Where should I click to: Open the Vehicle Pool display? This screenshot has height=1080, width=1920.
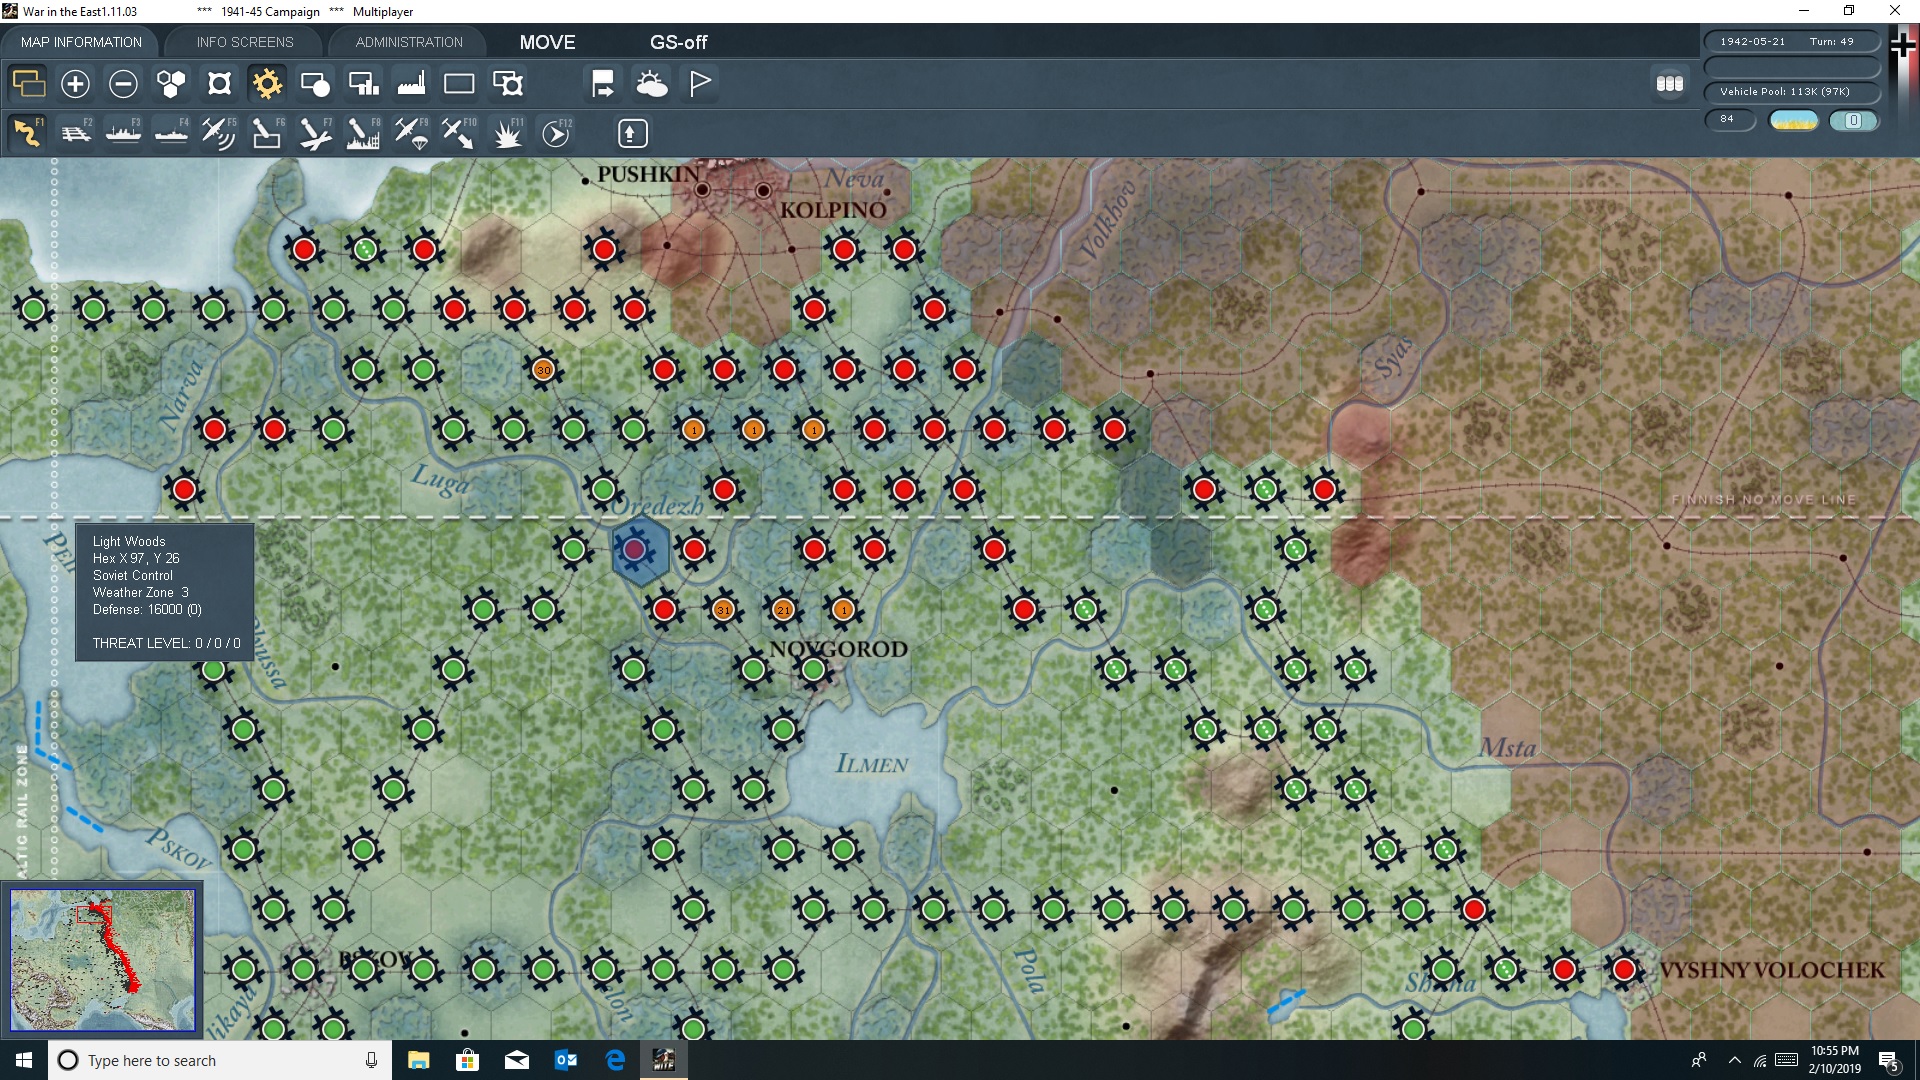point(1793,91)
